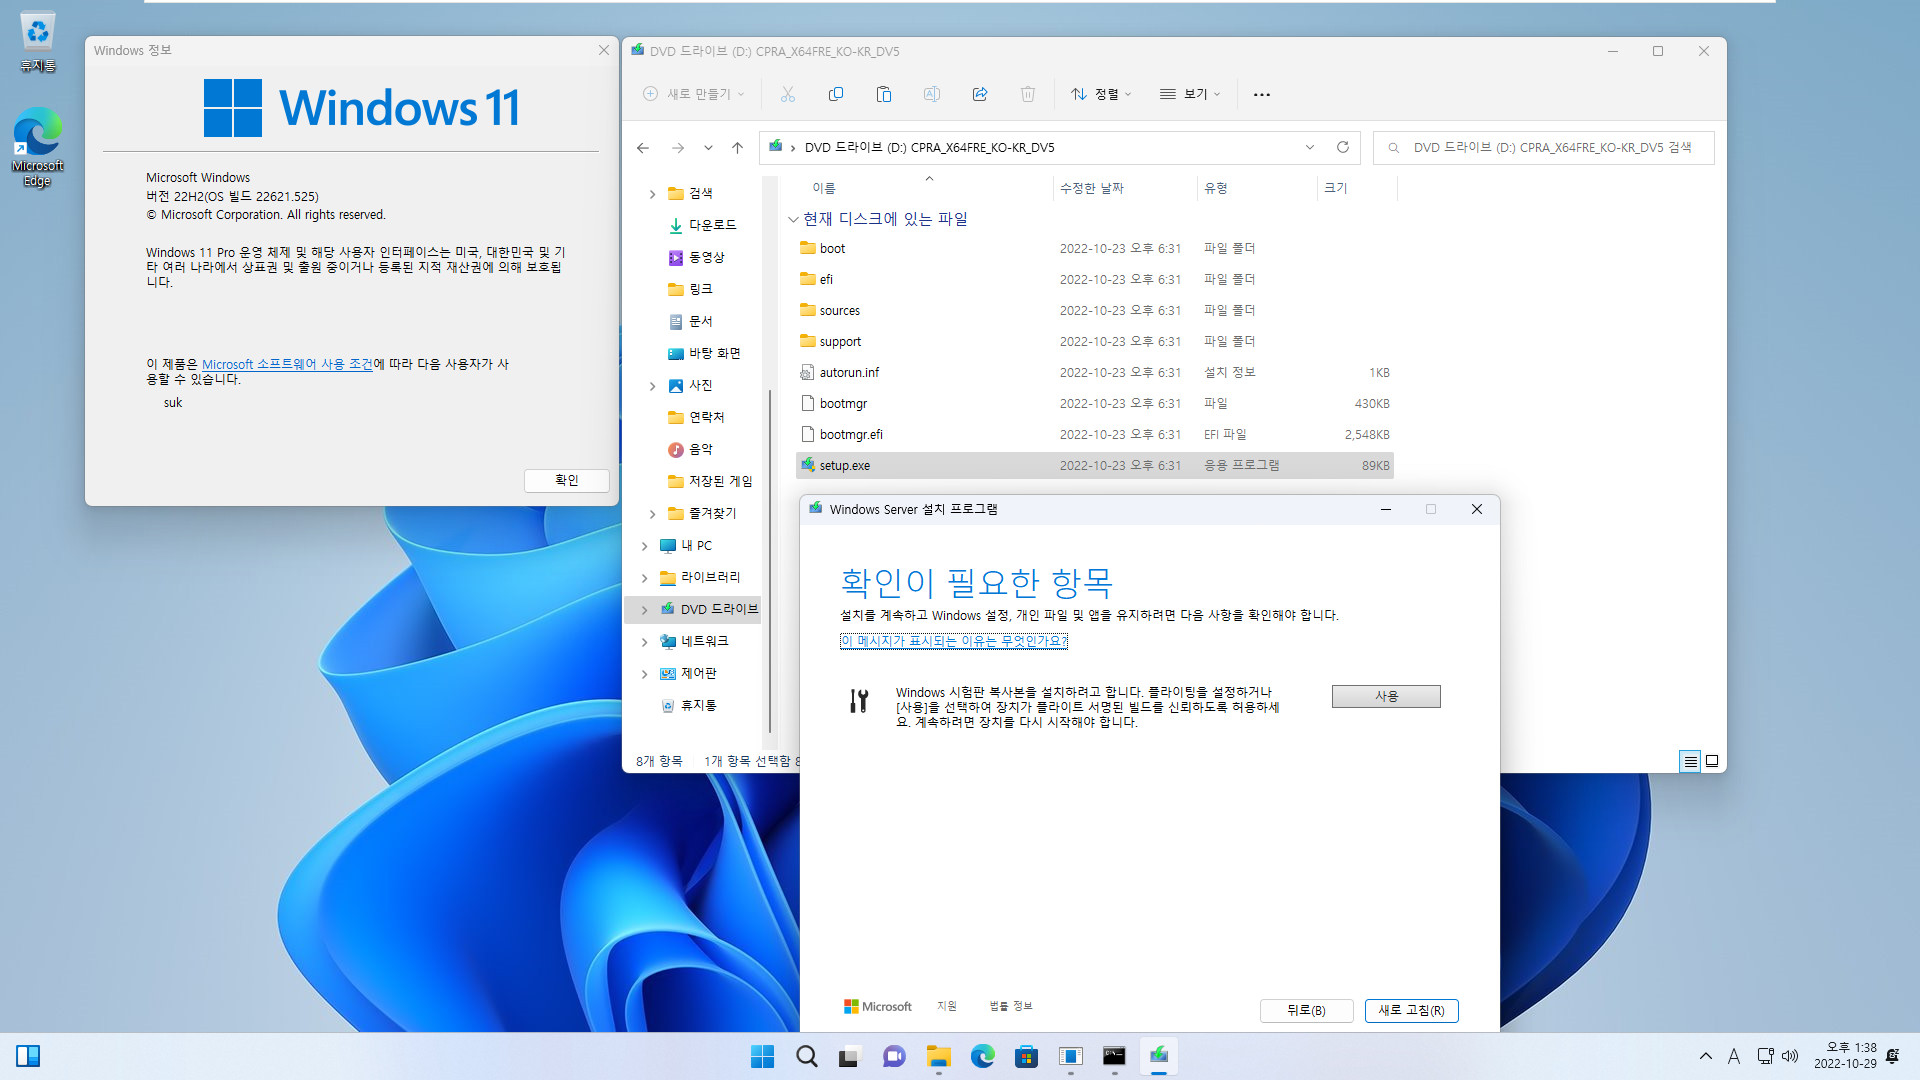Open recent locations dropdown arrow
1920x1080 pixels.
point(708,148)
